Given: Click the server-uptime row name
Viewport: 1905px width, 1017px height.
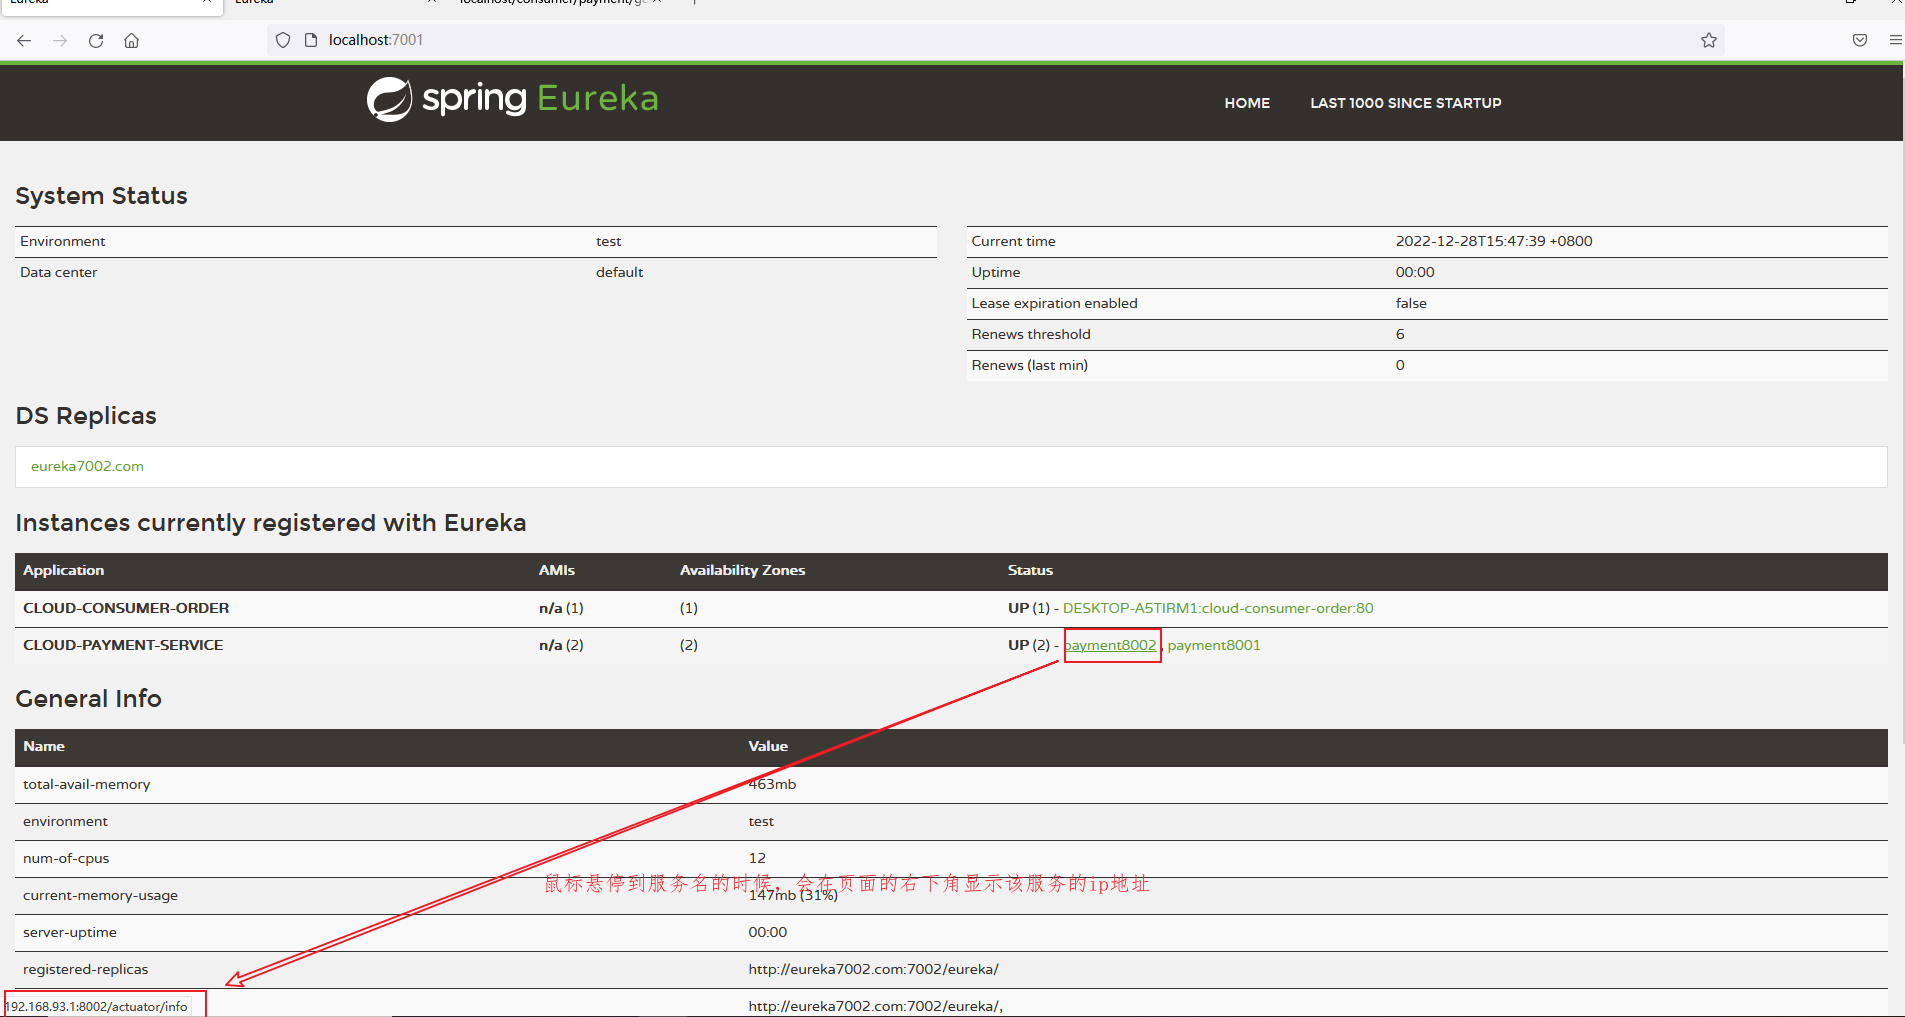Looking at the screenshot, I should click(x=69, y=932).
